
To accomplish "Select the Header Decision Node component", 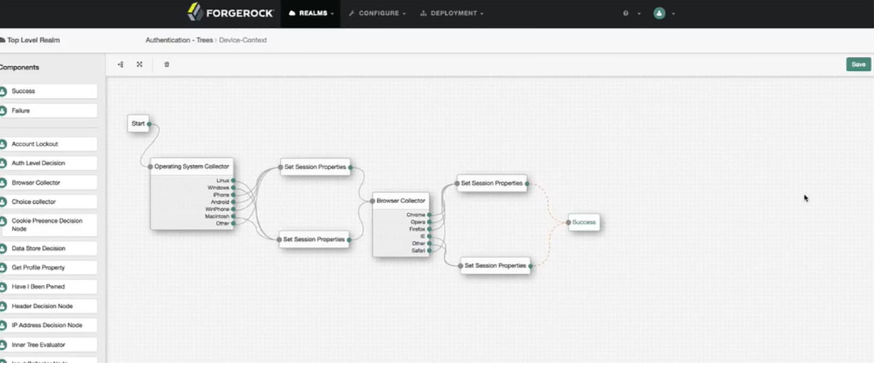I will [48, 306].
